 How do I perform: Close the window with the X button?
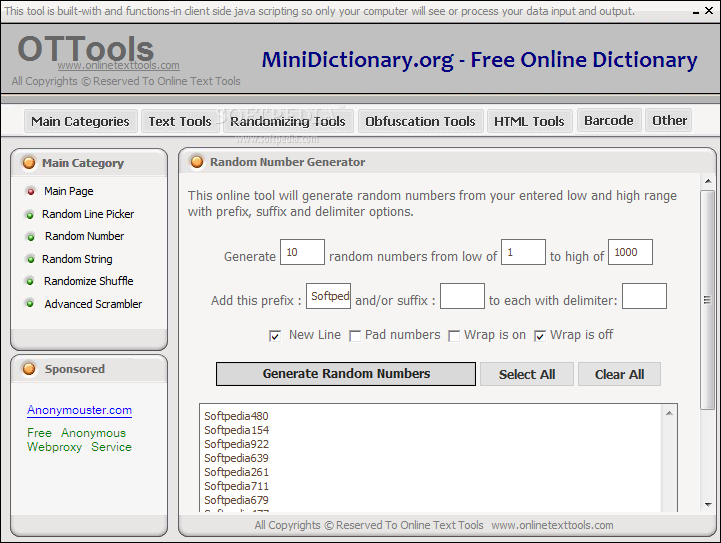click(x=709, y=11)
